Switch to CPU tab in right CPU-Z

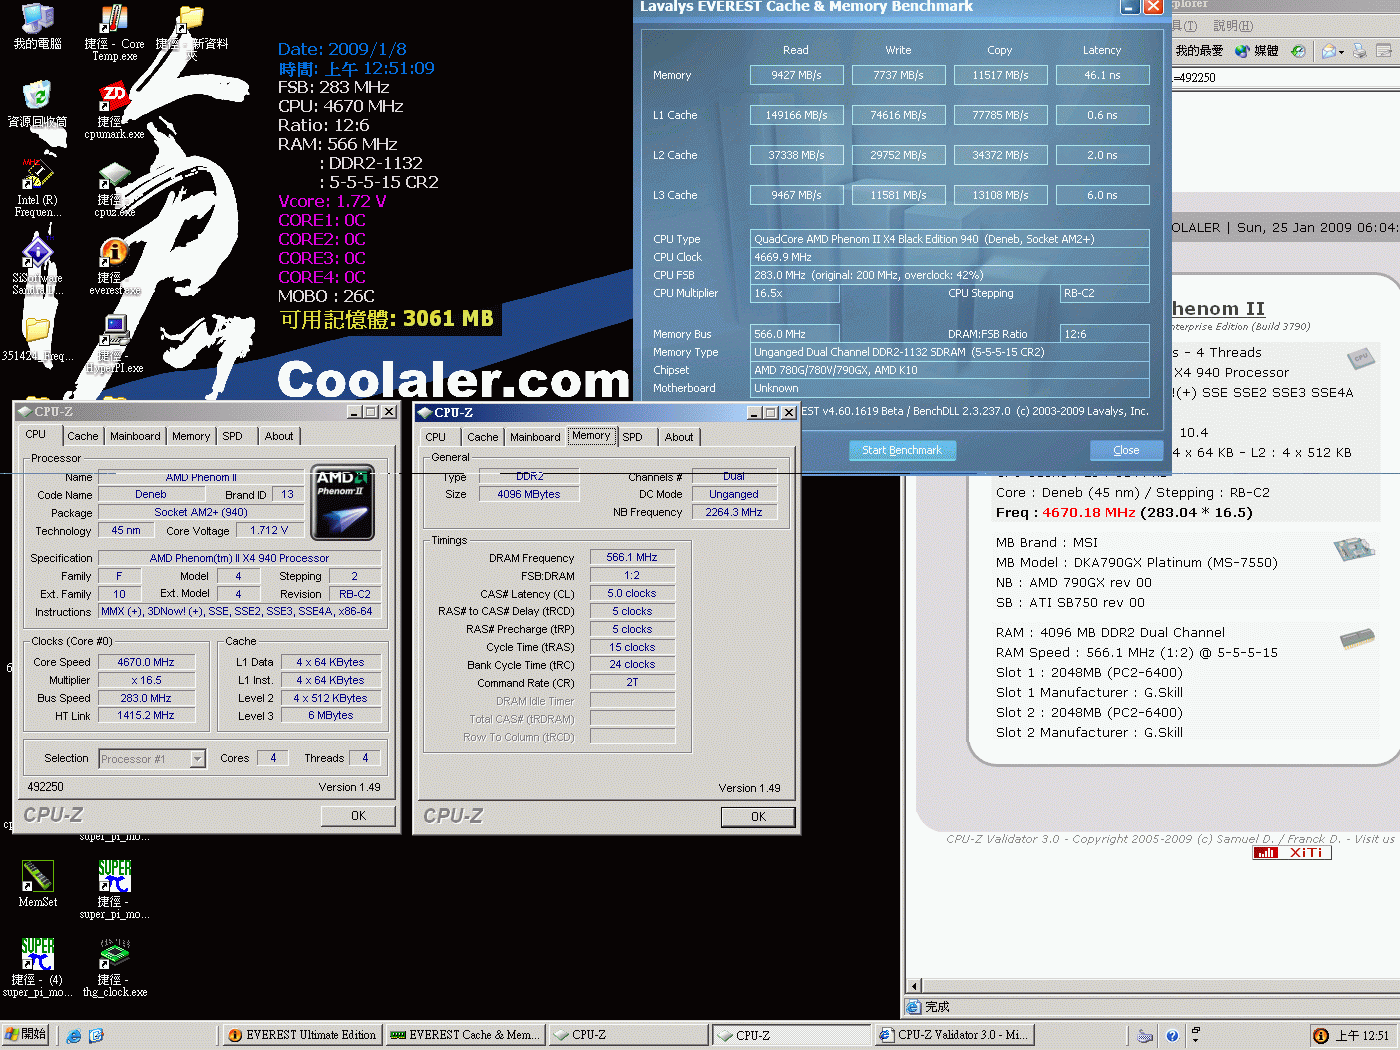[436, 437]
